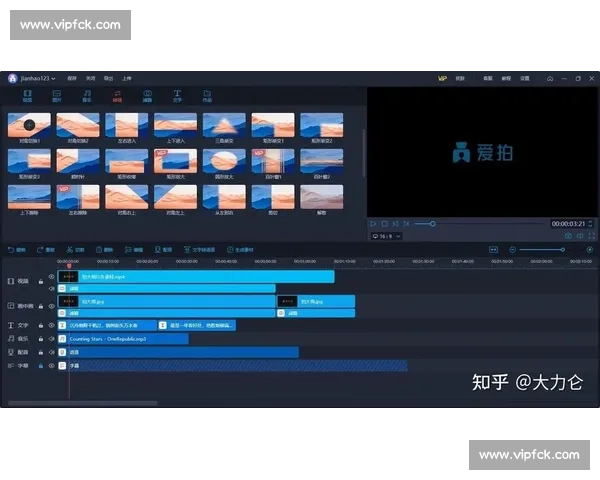
Task: Open the 16:9 aspect ratio dropdown
Action: pos(386,236)
